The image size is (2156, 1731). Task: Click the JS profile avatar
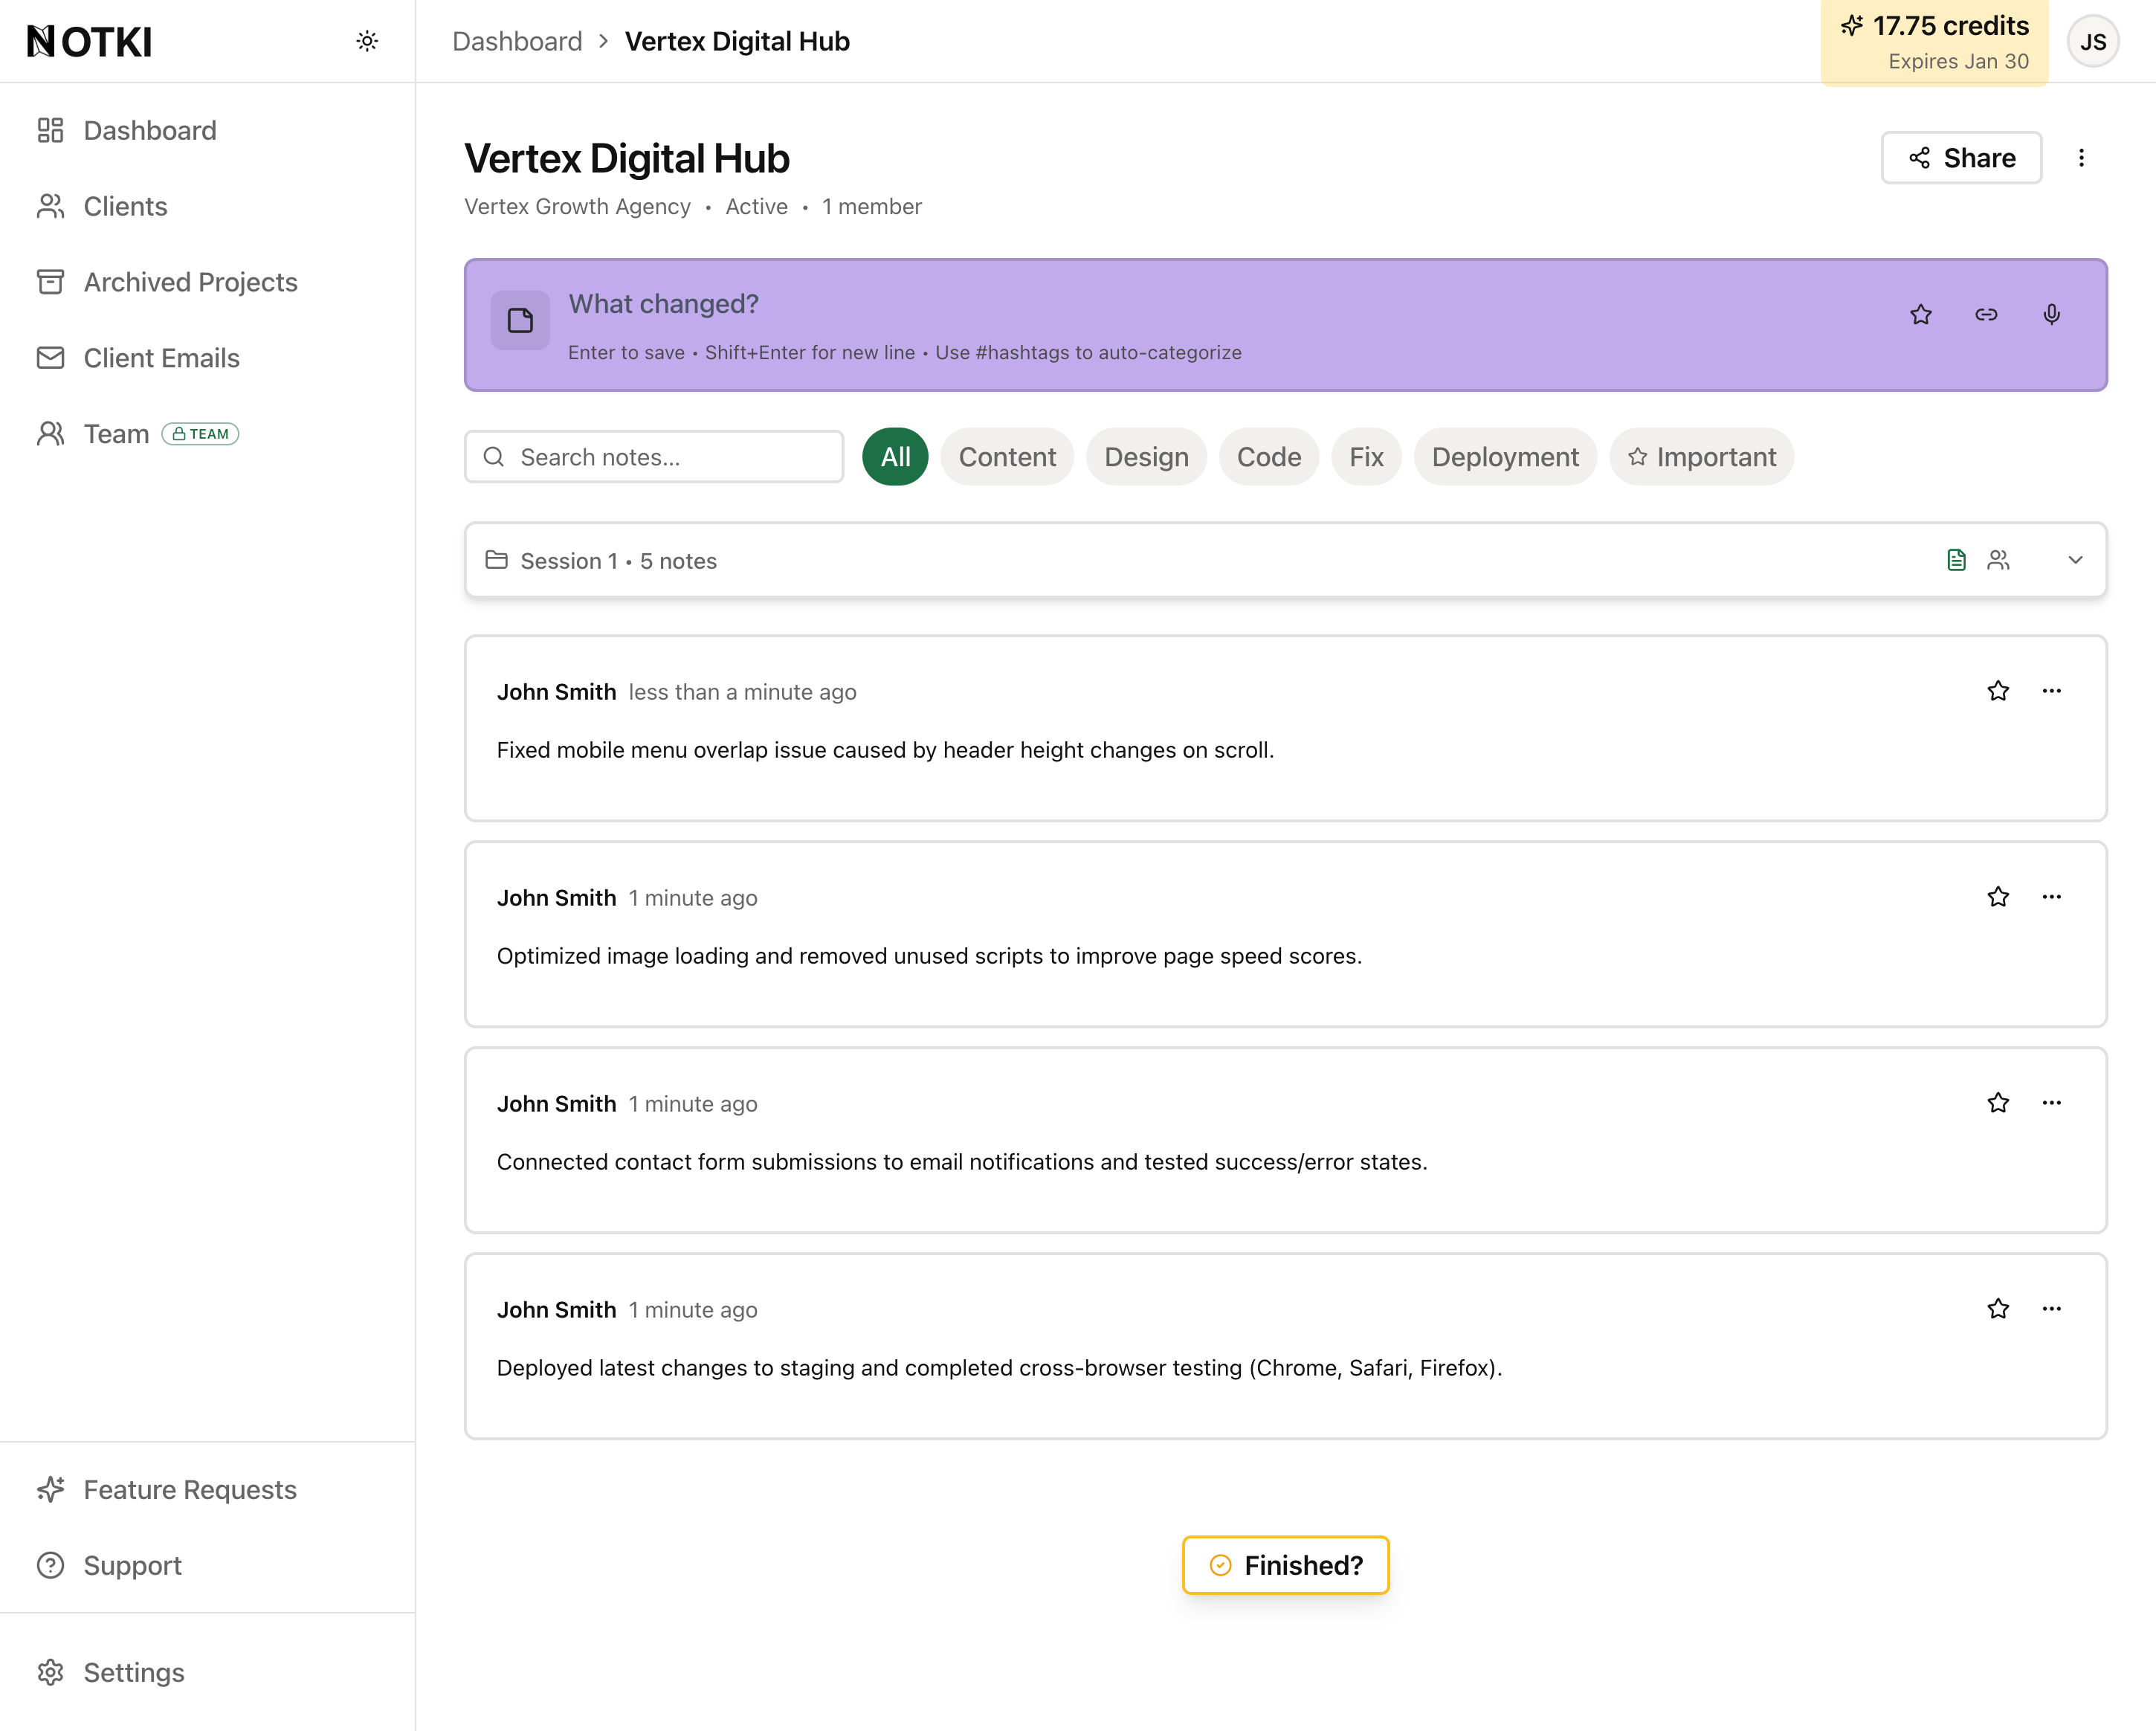(x=2093, y=41)
